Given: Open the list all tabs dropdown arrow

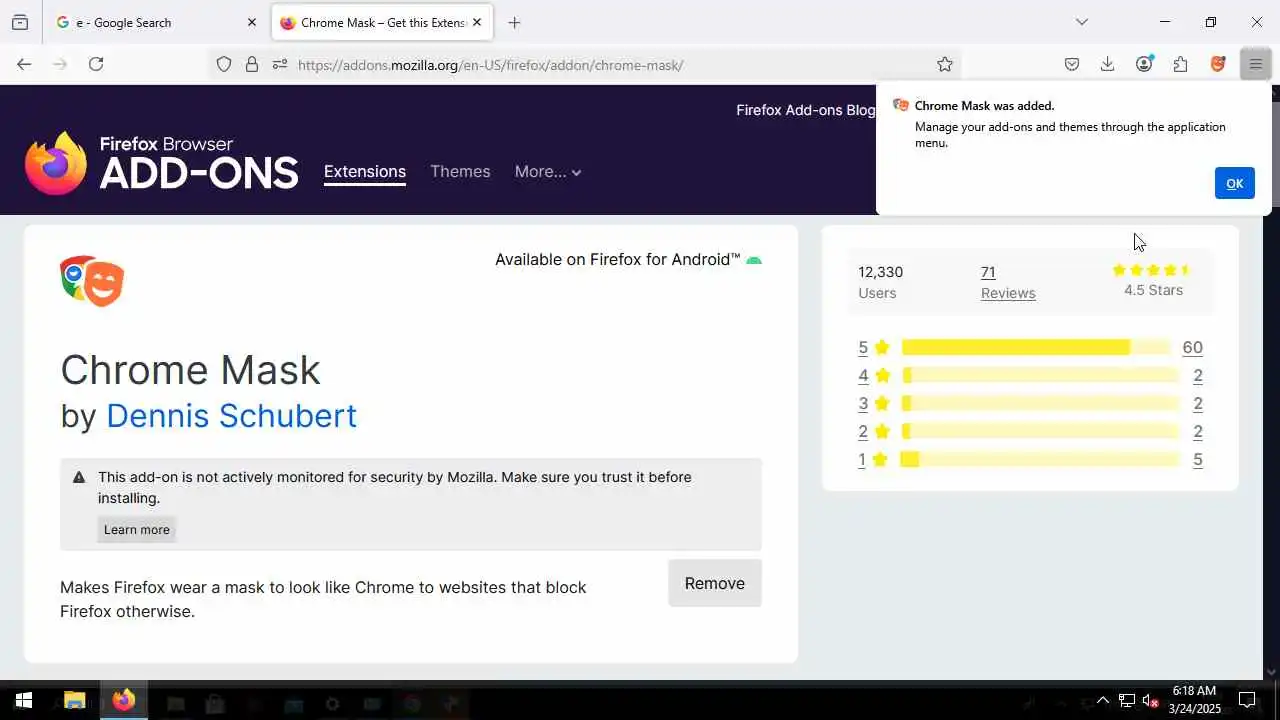Looking at the screenshot, I should (1082, 22).
